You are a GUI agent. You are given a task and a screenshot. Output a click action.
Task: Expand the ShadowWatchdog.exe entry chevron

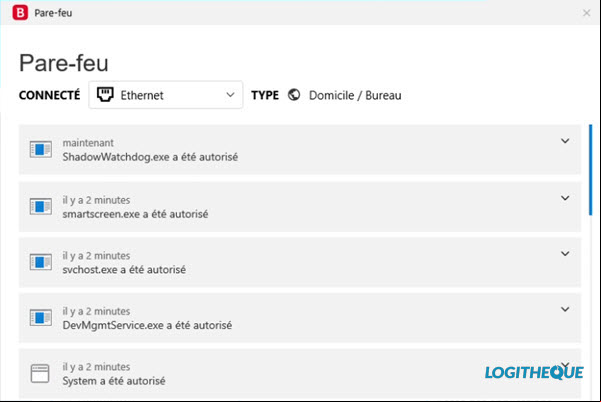(565, 141)
